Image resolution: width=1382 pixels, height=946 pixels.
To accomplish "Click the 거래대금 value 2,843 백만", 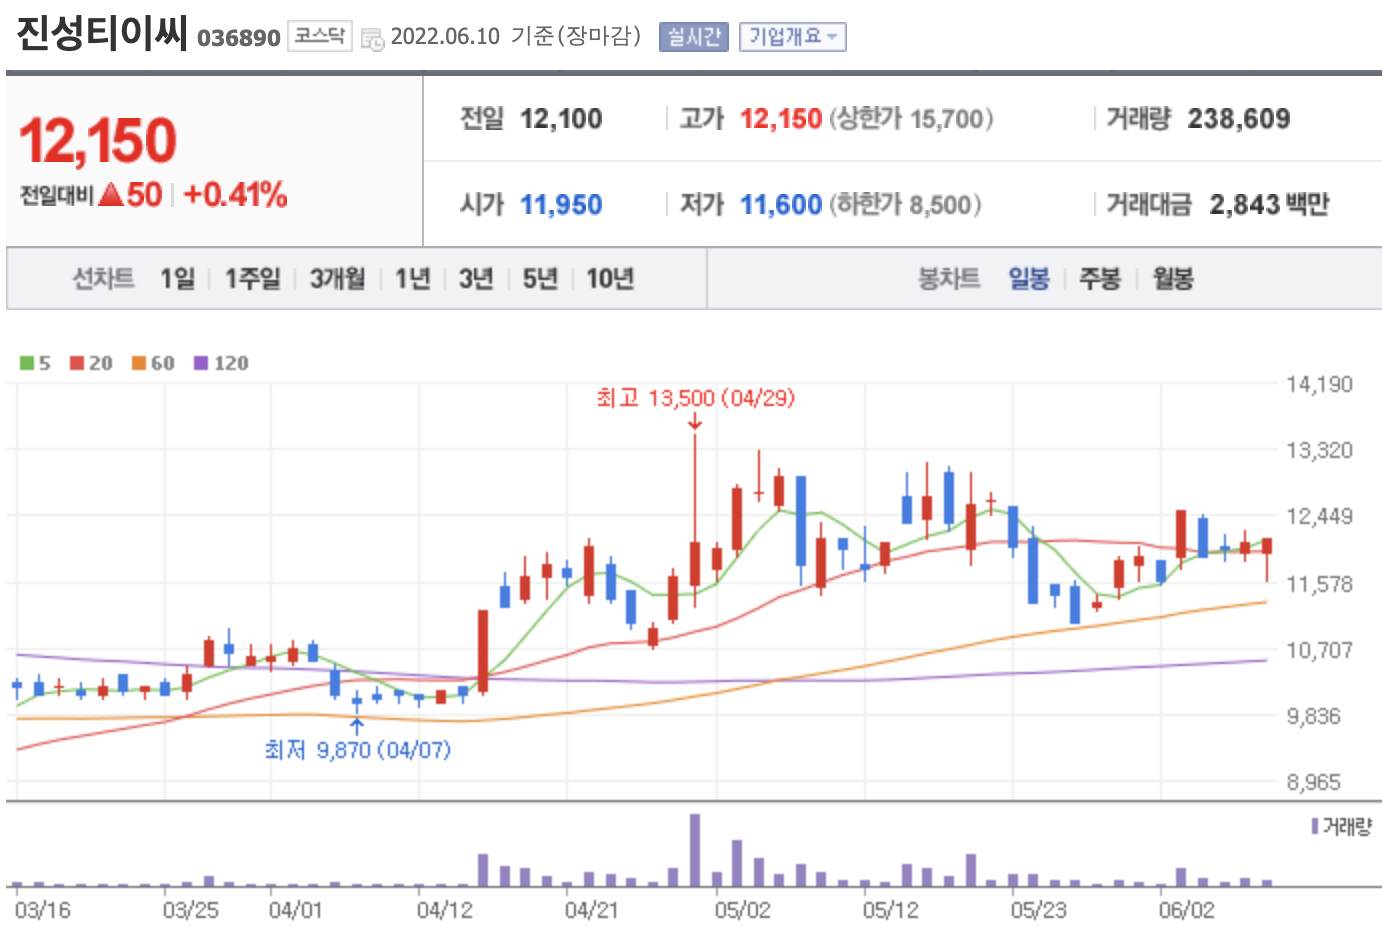I will click(1269, 205).
